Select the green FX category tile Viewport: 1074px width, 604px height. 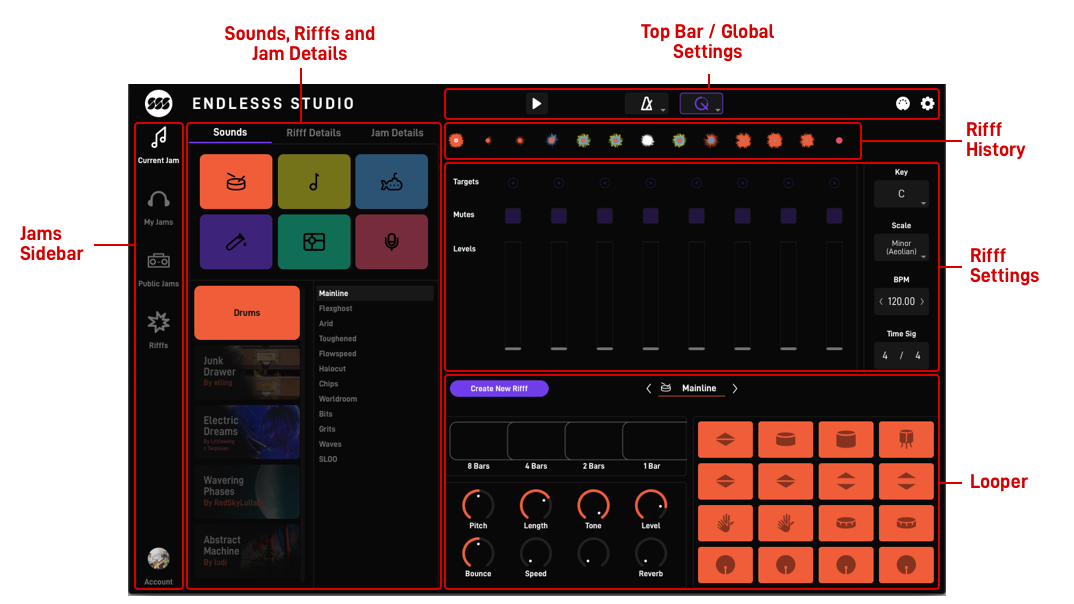pos(314,242)
